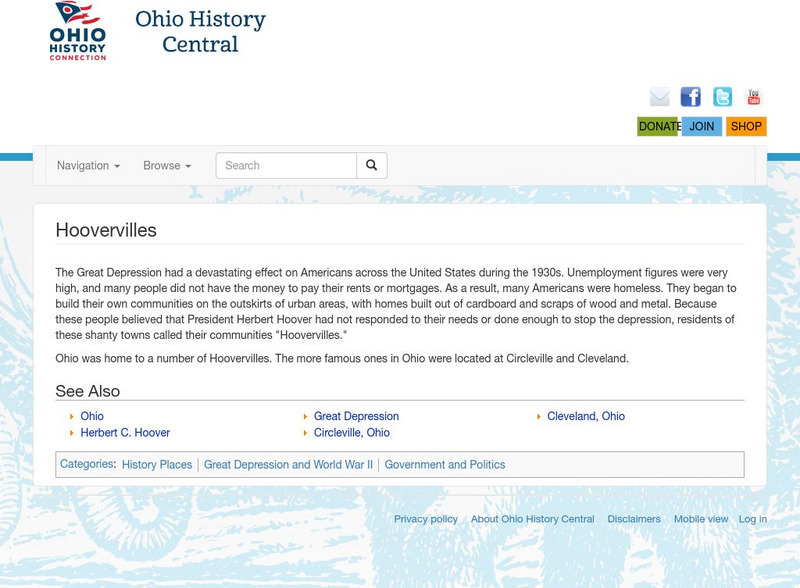
Task: Visit the Cleveland, Ohio link
Action: coord(586,416)
